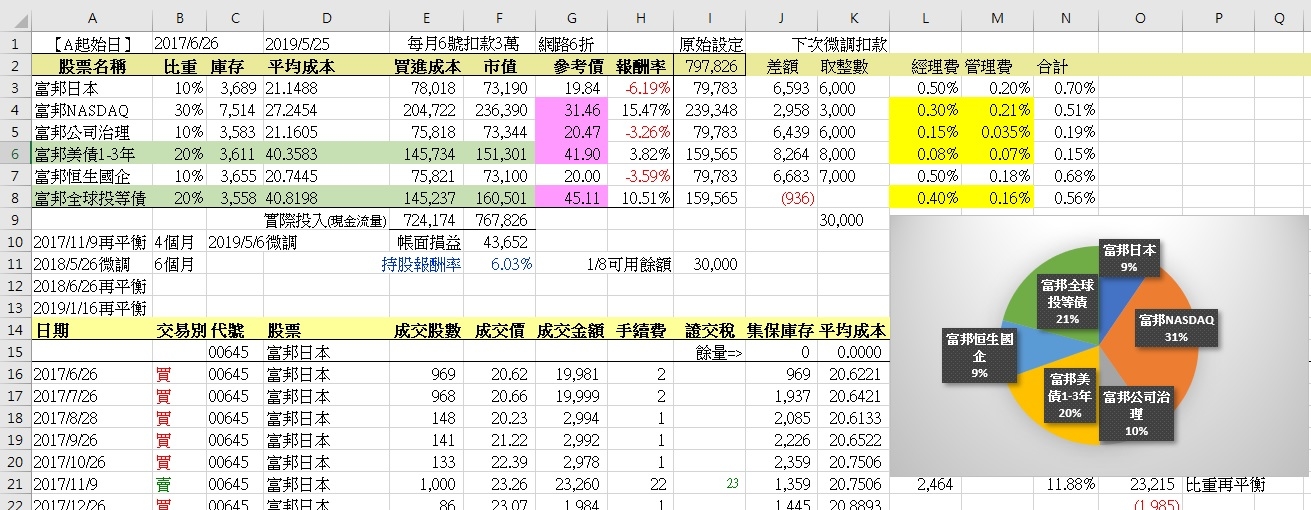This screenshot has height=510, width=1311.
Task: Click the 比重再平衡 note cell
Action: point(1226,484)
